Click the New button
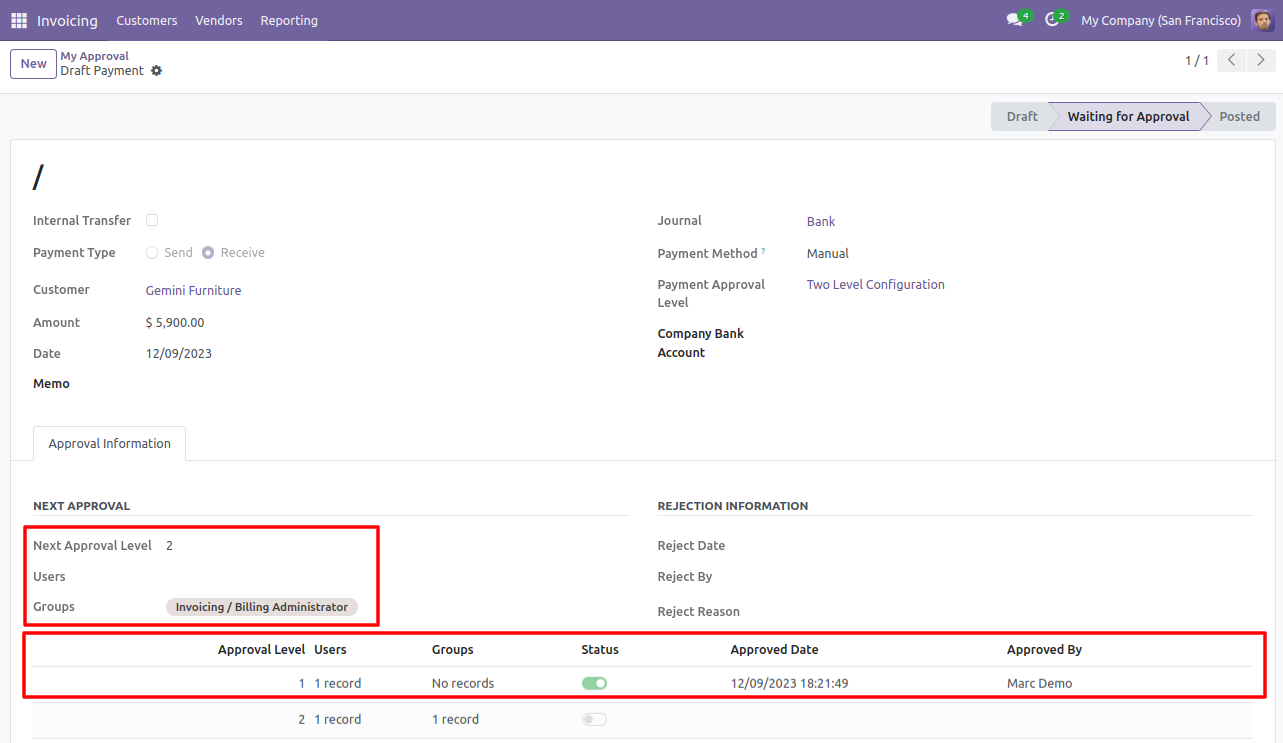 coord(33,64)
